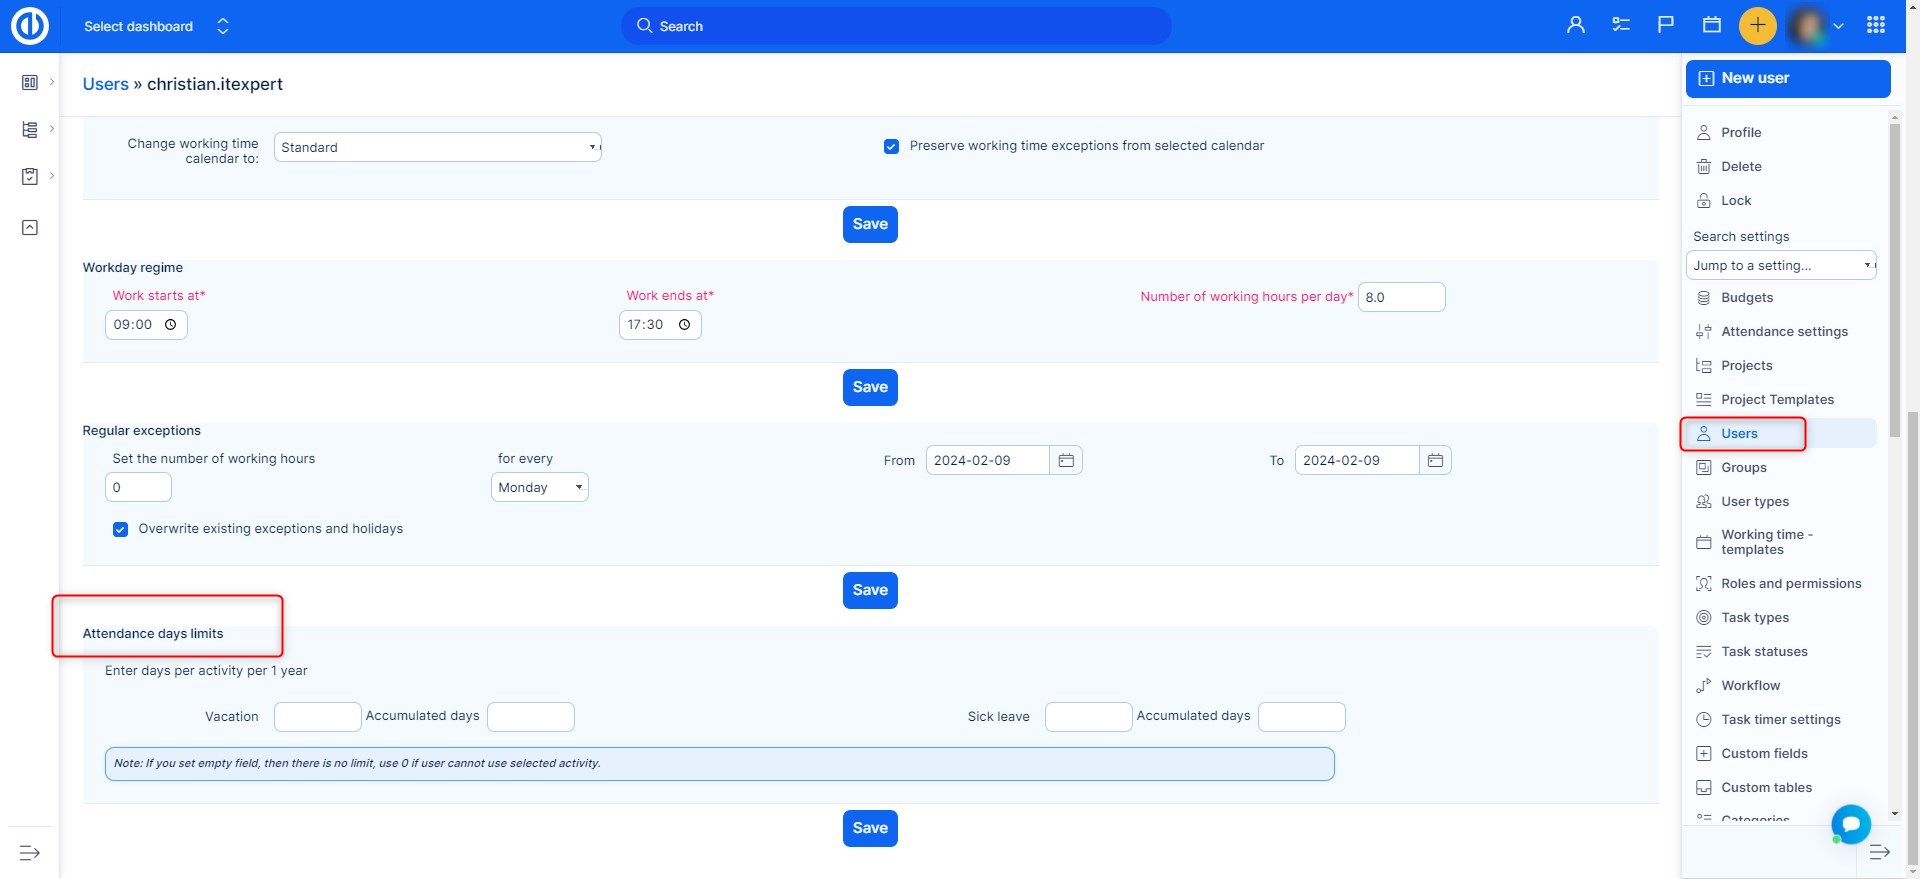Click the New user button
Screen dimensions: 1920x879
pos(1787,78)
